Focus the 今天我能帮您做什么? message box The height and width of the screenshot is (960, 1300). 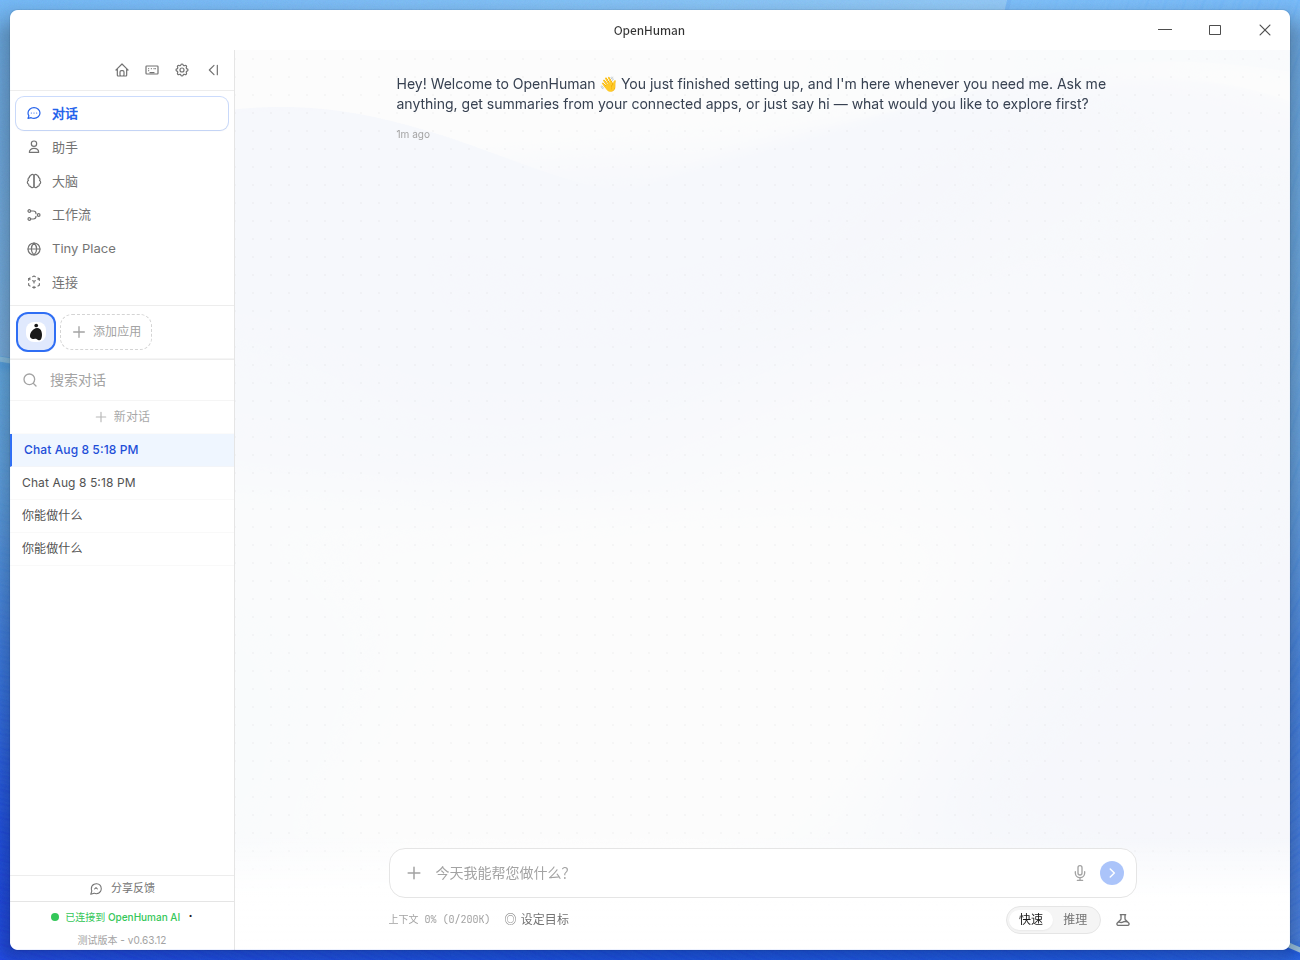click(x=746, y=873)
